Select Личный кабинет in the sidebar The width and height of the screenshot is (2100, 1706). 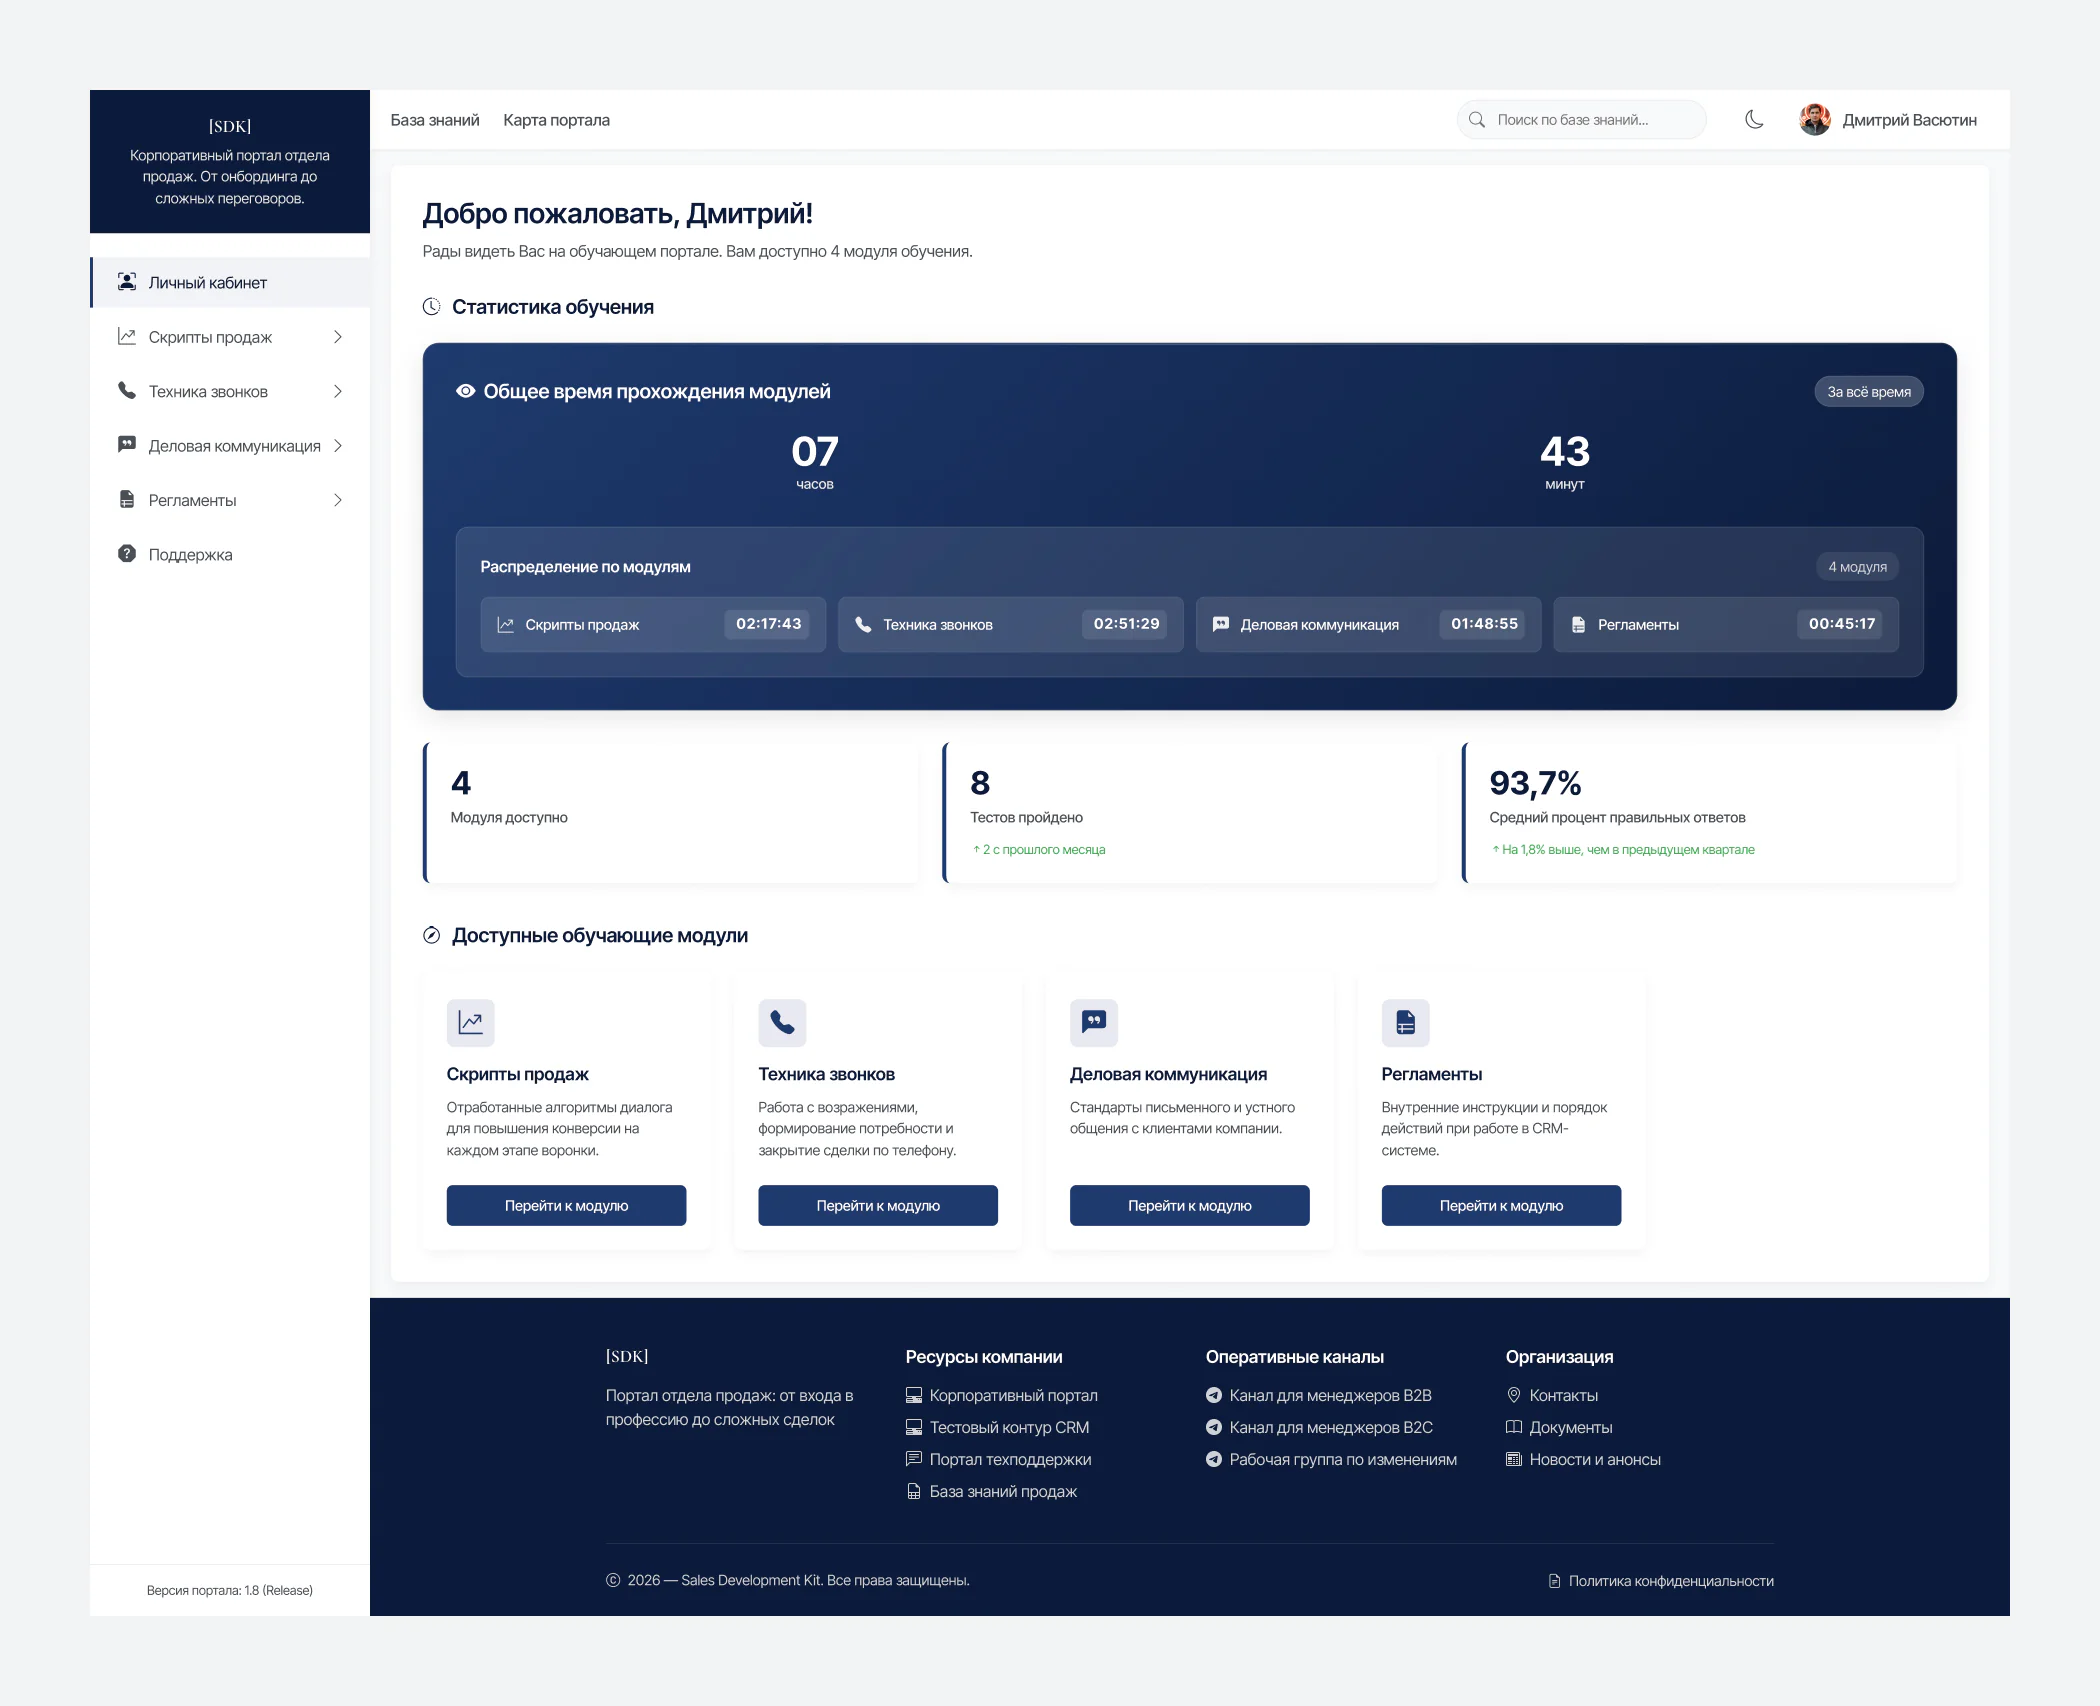(x=230, y=283)
